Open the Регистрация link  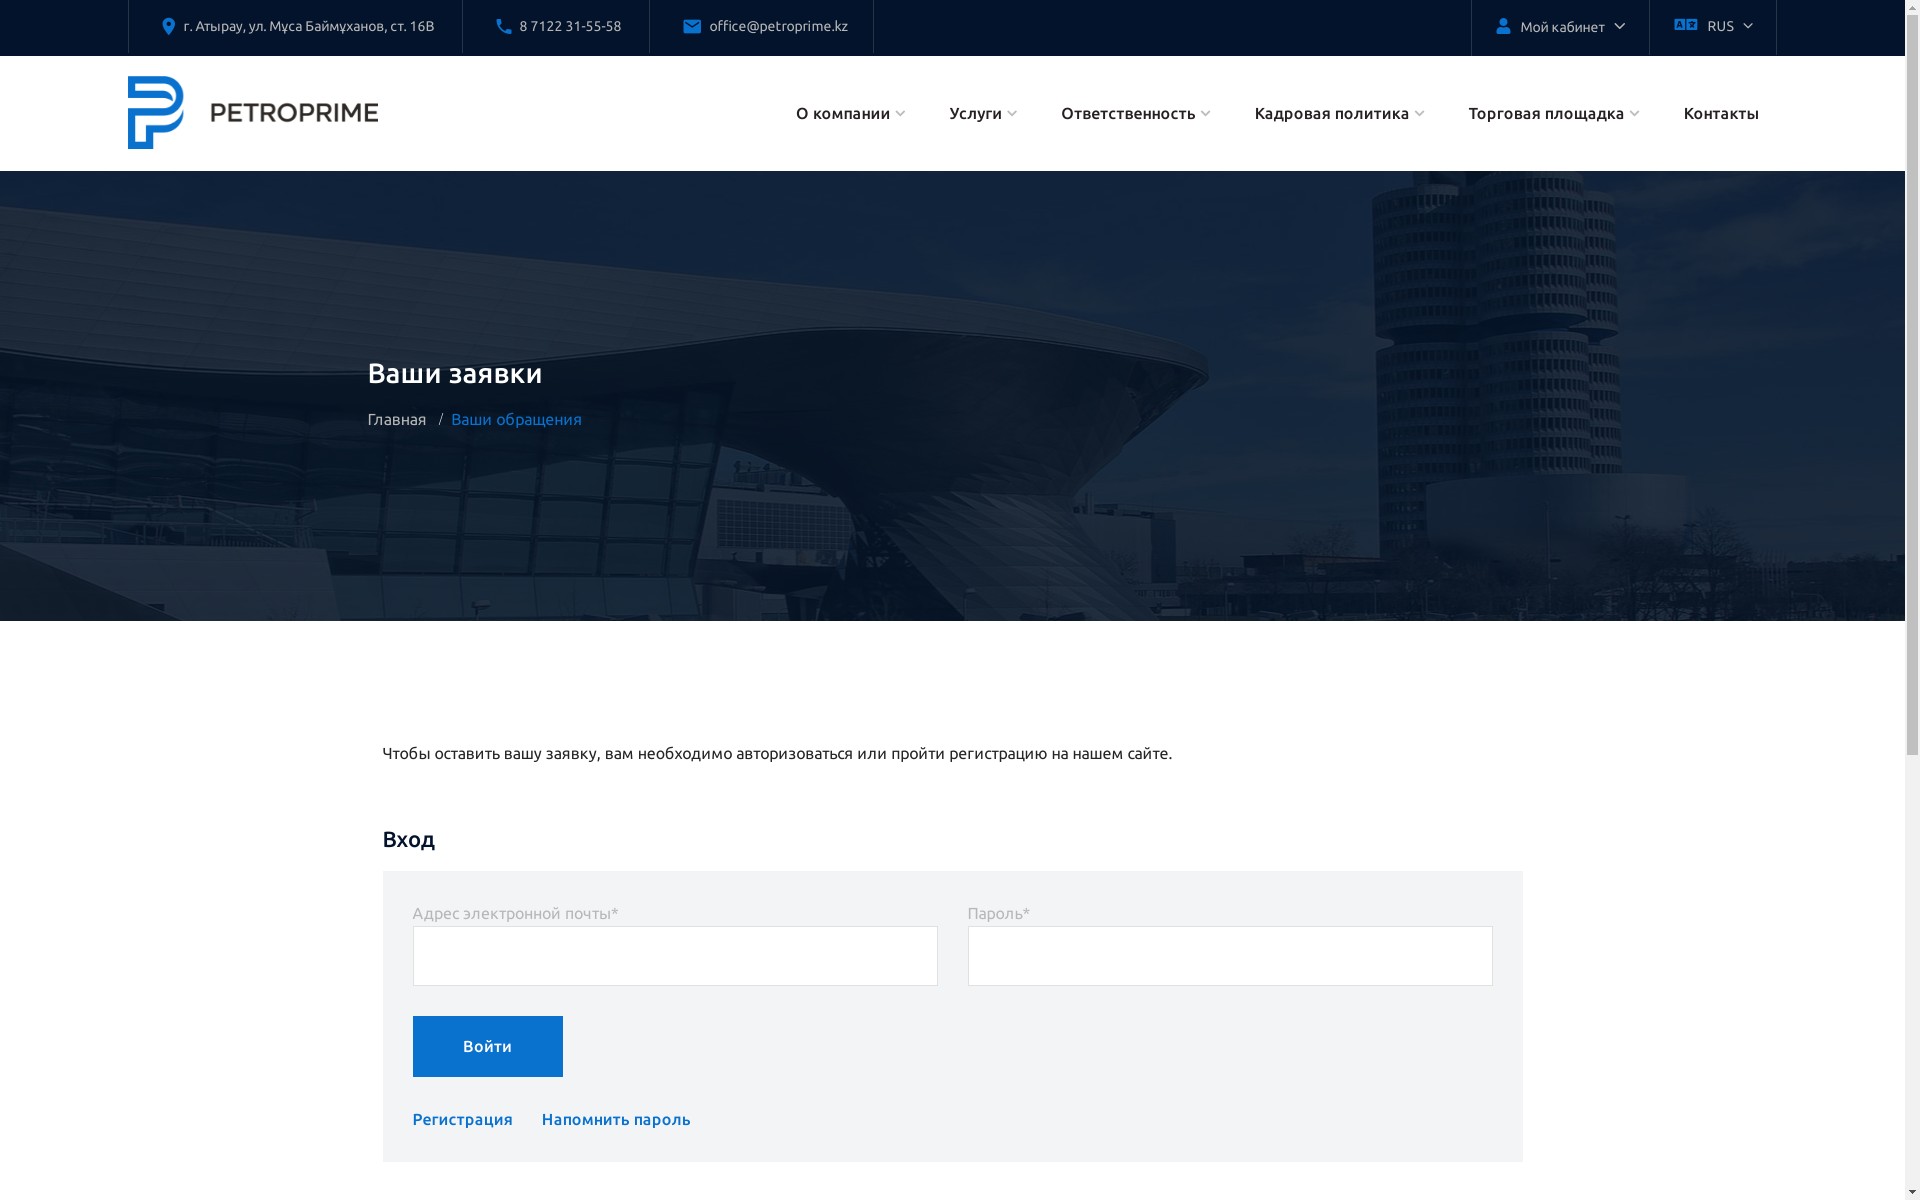coord(462,1119)
